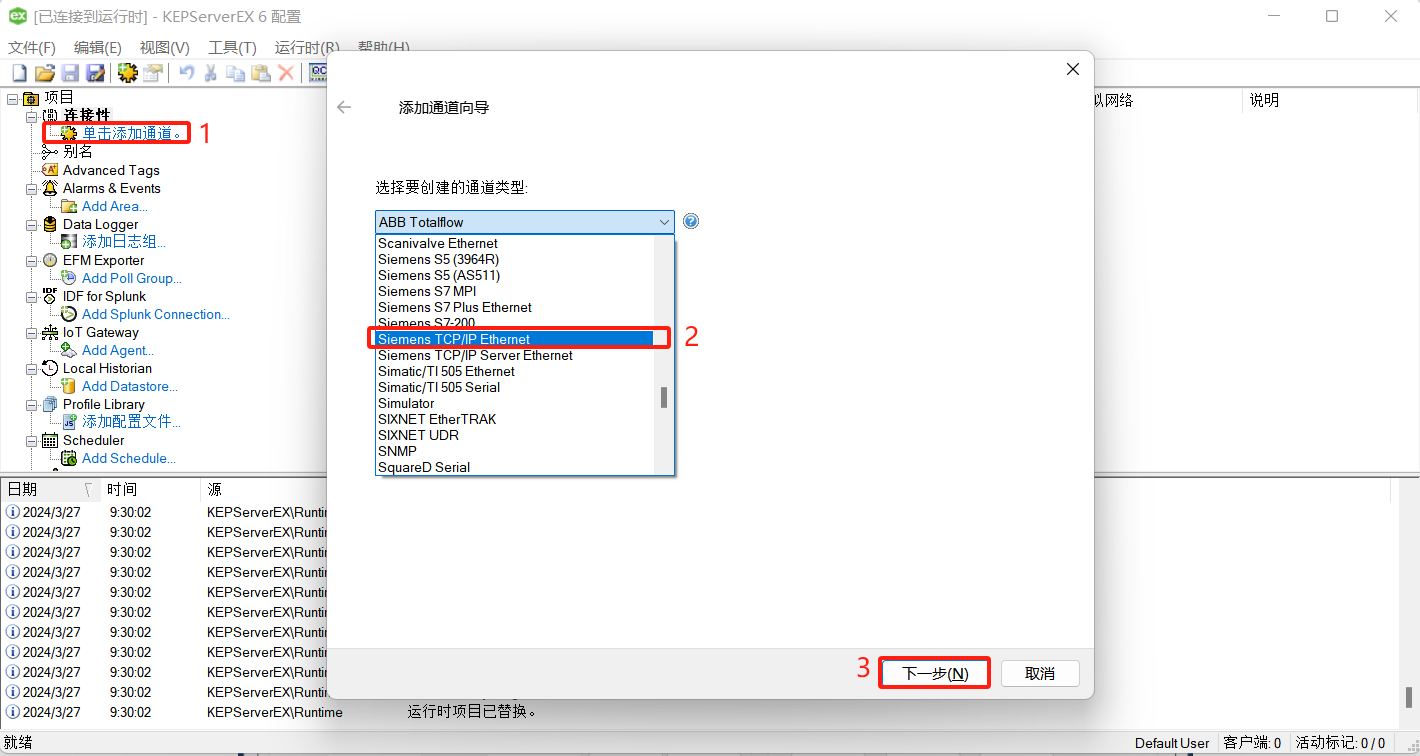
Task: Click the Add Agent... link
Action: 117,350
